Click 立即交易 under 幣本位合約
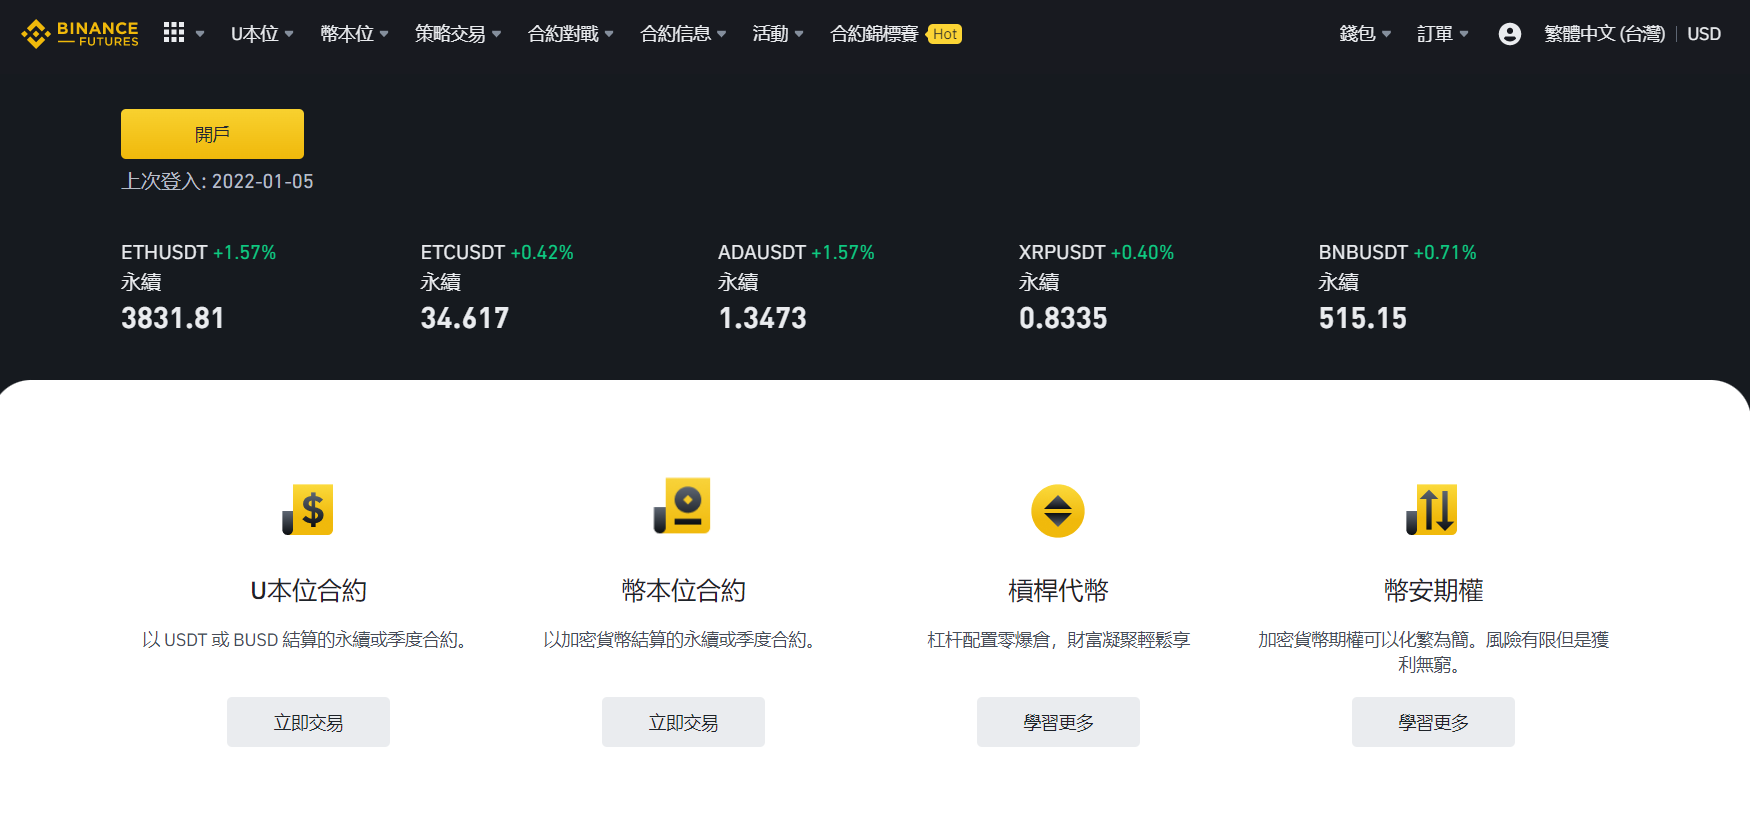The image size is (1750, 831). (683, 722)
